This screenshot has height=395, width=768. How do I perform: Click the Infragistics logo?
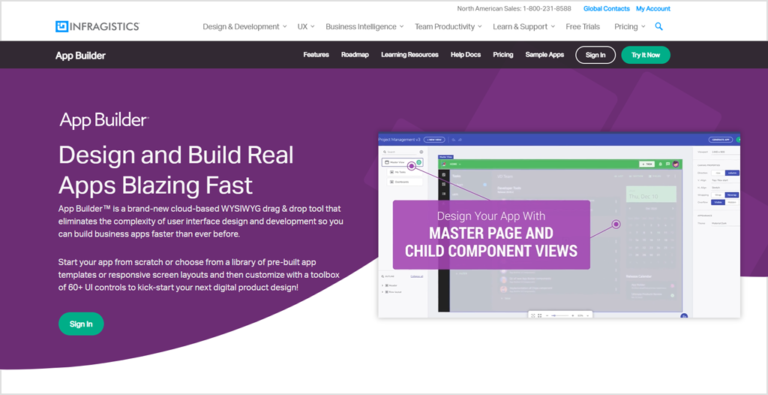pyautogui.click(x=97, y=26)
